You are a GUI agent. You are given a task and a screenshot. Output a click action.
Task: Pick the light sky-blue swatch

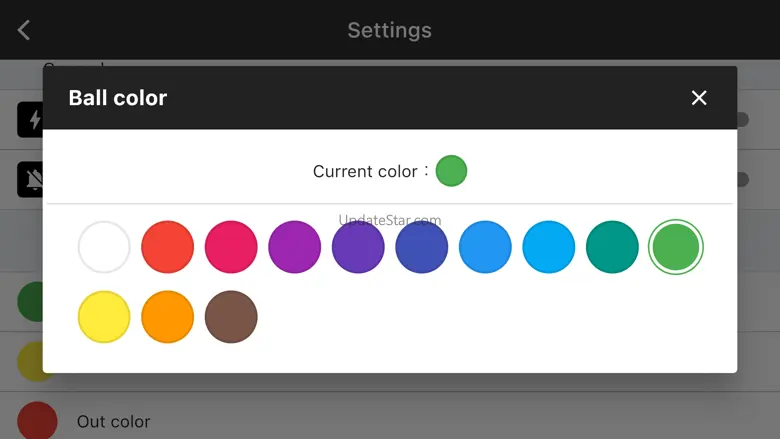pyautogui.click(x=549, y=247)
